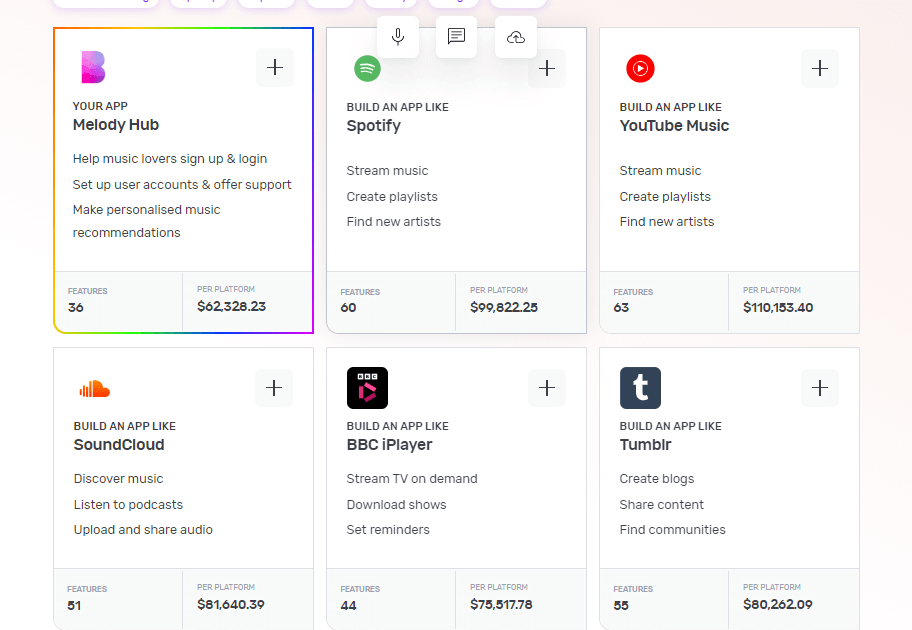Image resolution: width=912 pixels, height=630 pixels.
Task: Add Melody Hub card with plus button
Action: point(275,67)
